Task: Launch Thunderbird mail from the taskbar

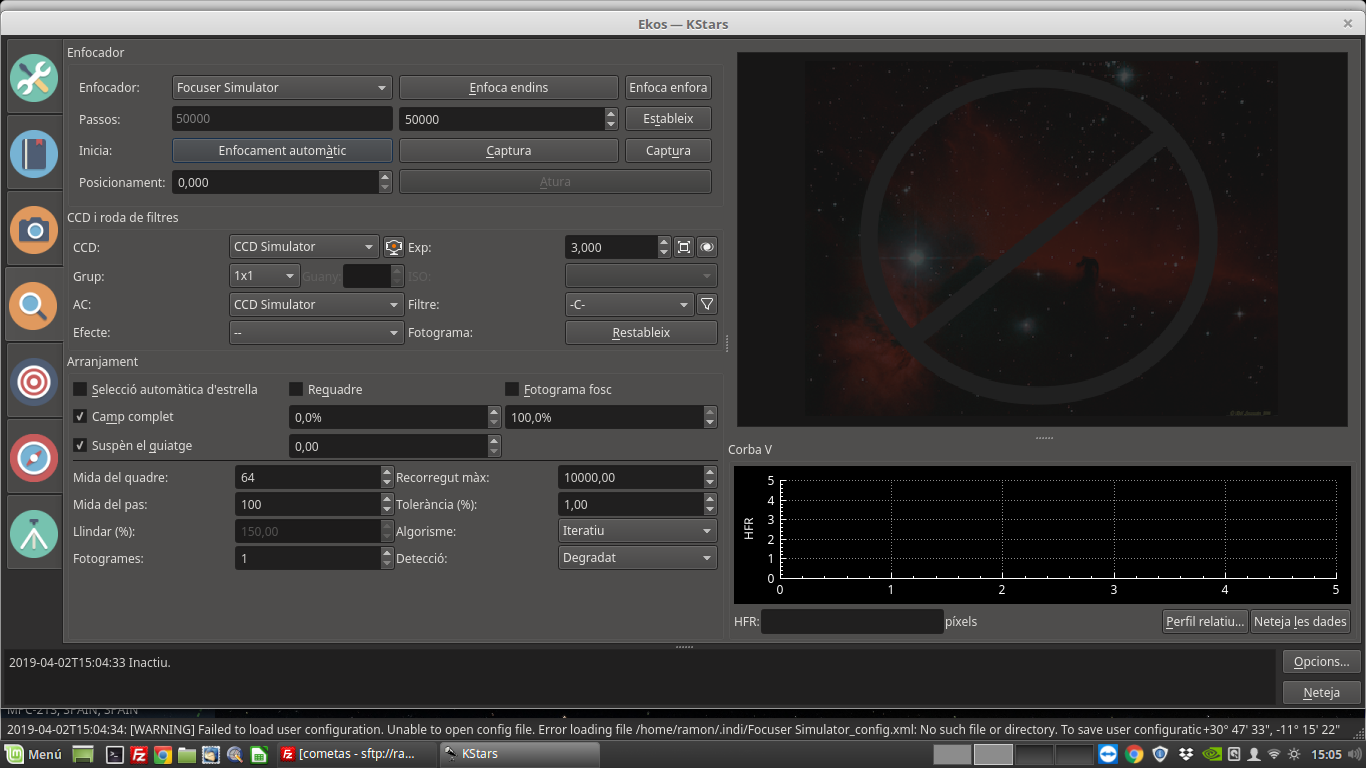Action: point(210,754)
